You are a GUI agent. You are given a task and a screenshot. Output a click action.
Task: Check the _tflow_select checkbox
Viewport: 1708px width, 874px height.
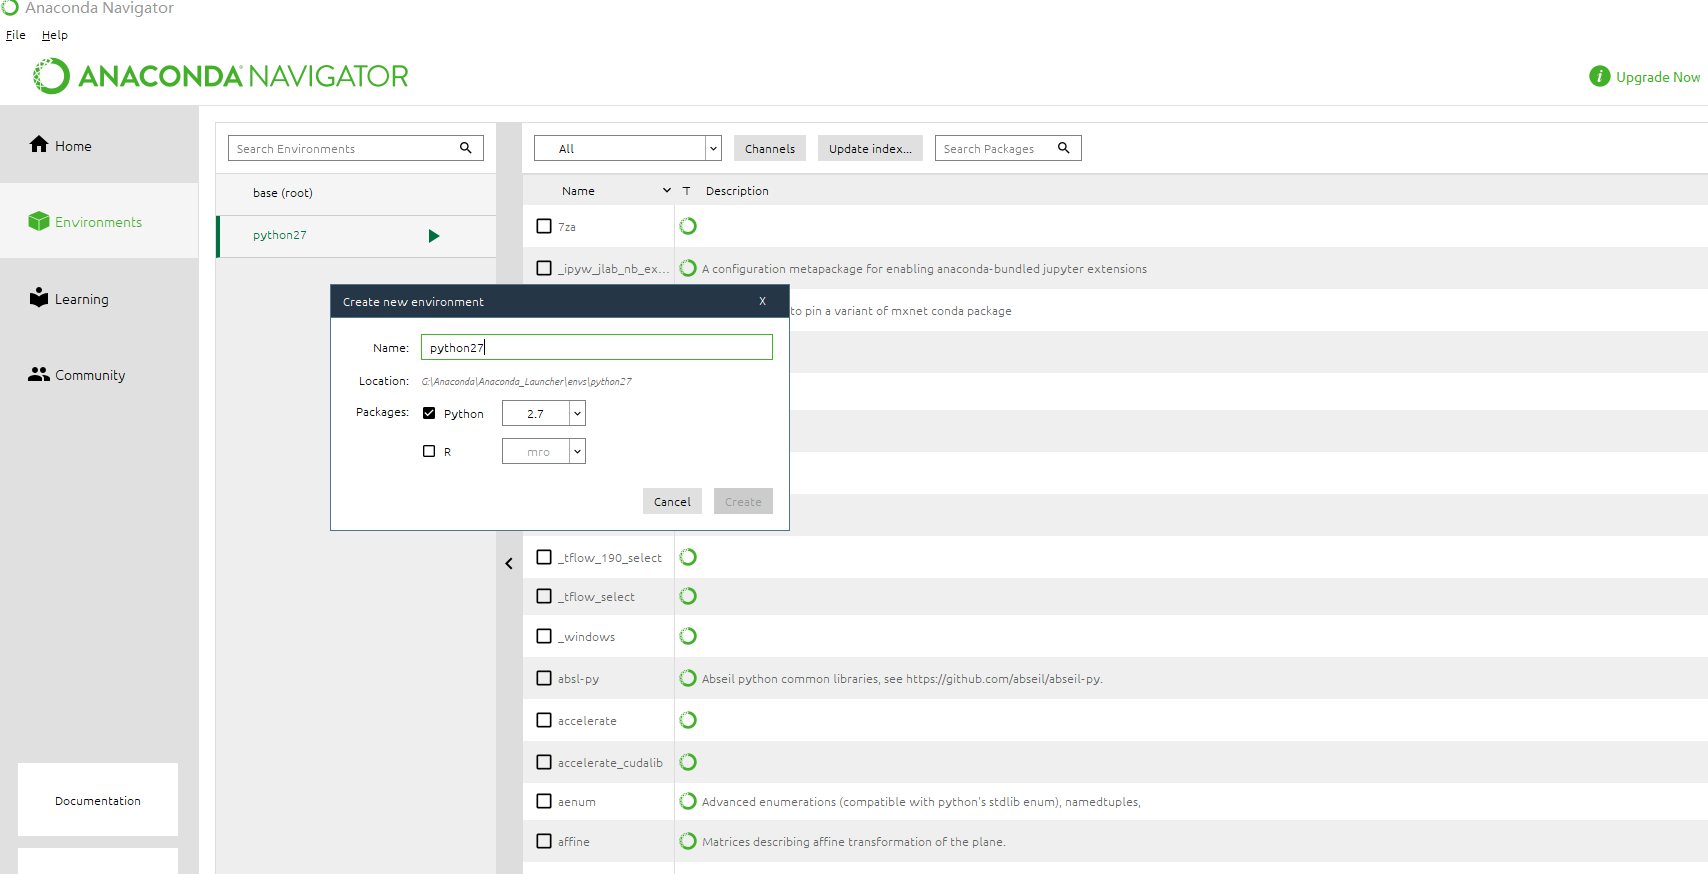pyautogui.click(x=544, y=596)
